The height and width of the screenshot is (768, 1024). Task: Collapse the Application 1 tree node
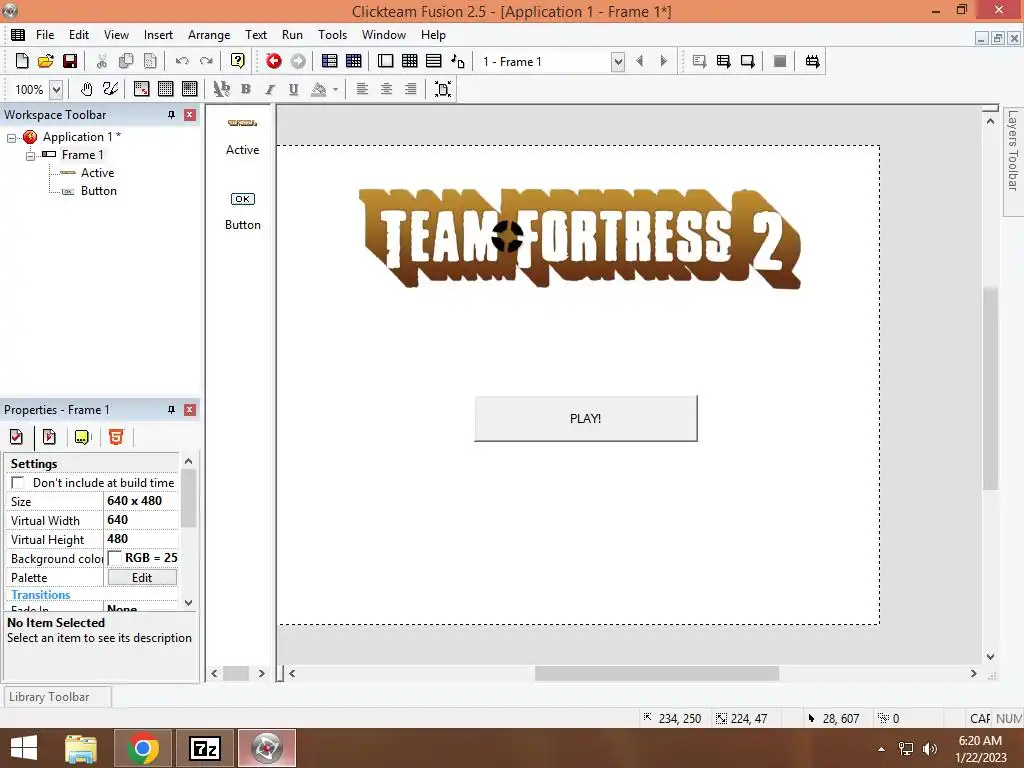pyautogui.click(x=11, y=138)
